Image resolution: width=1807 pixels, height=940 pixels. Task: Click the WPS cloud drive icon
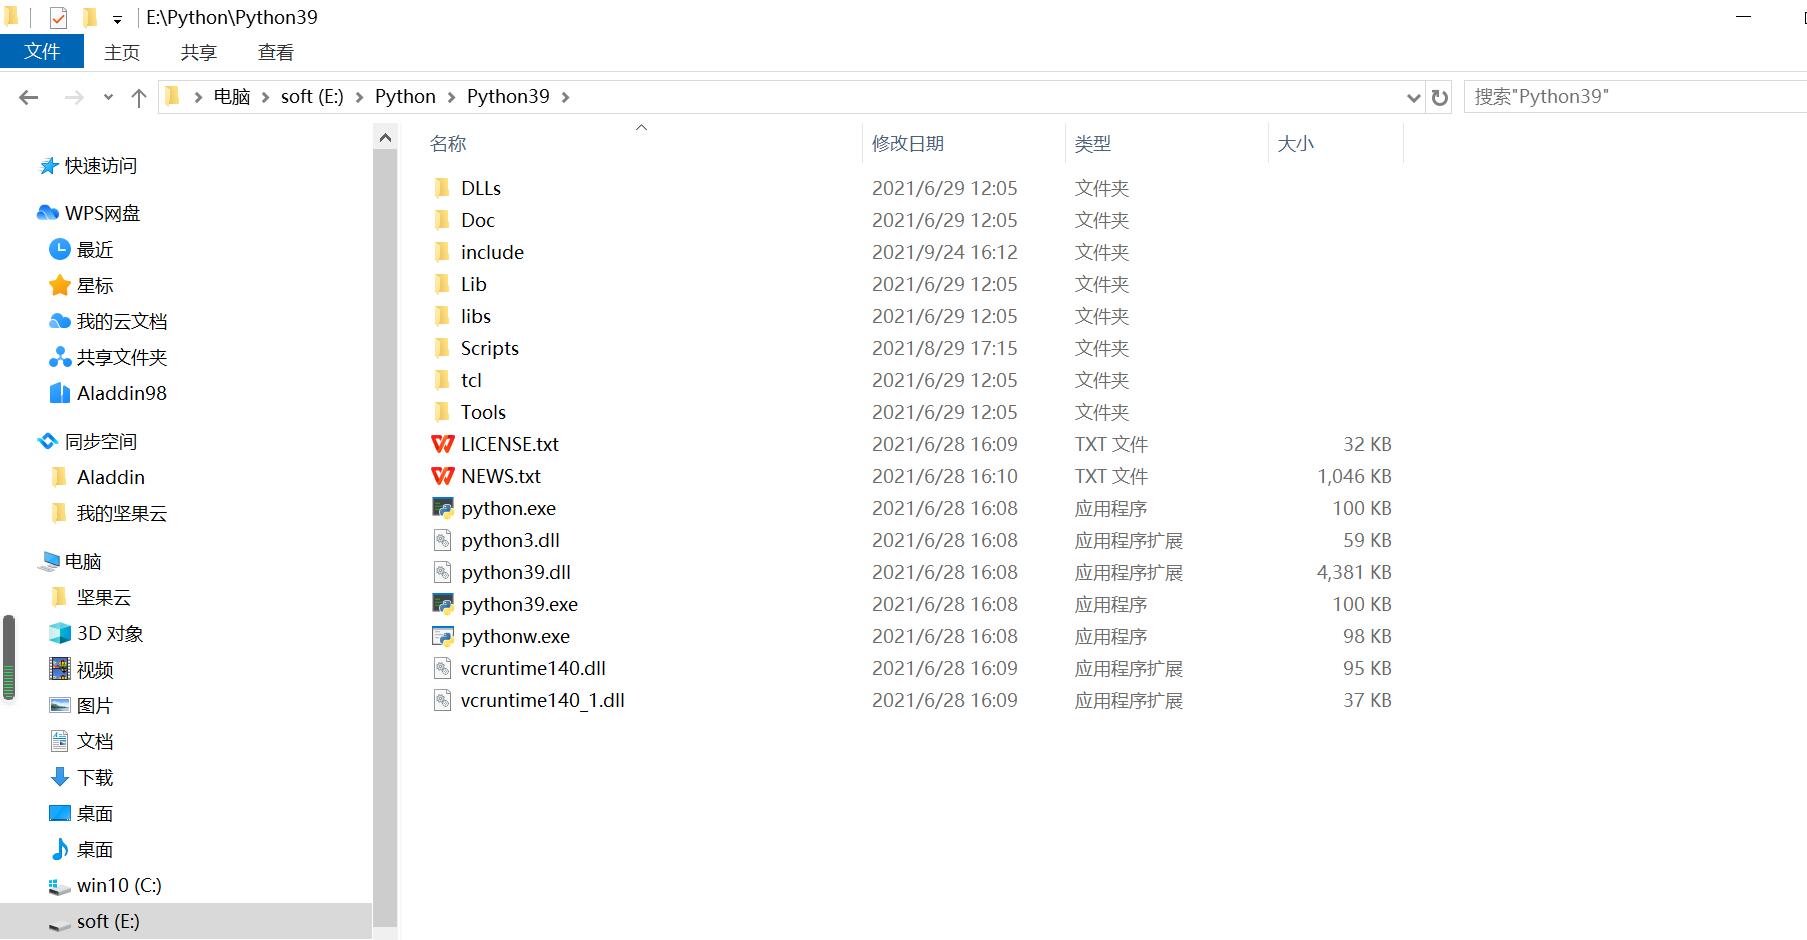(48, 213)
